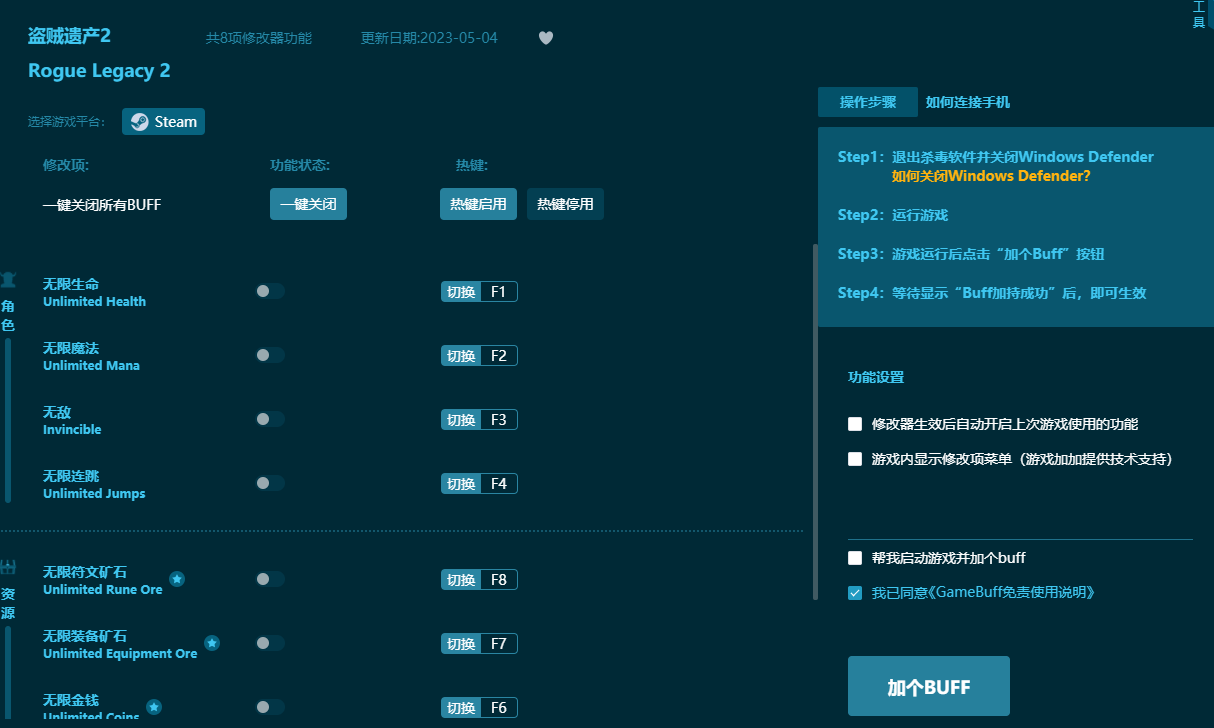Image resolution: width=1214 pixels, height=728 pixels.
Task: Click the Step4 Buff加持成功 instruction text
Action: (992, 293)
